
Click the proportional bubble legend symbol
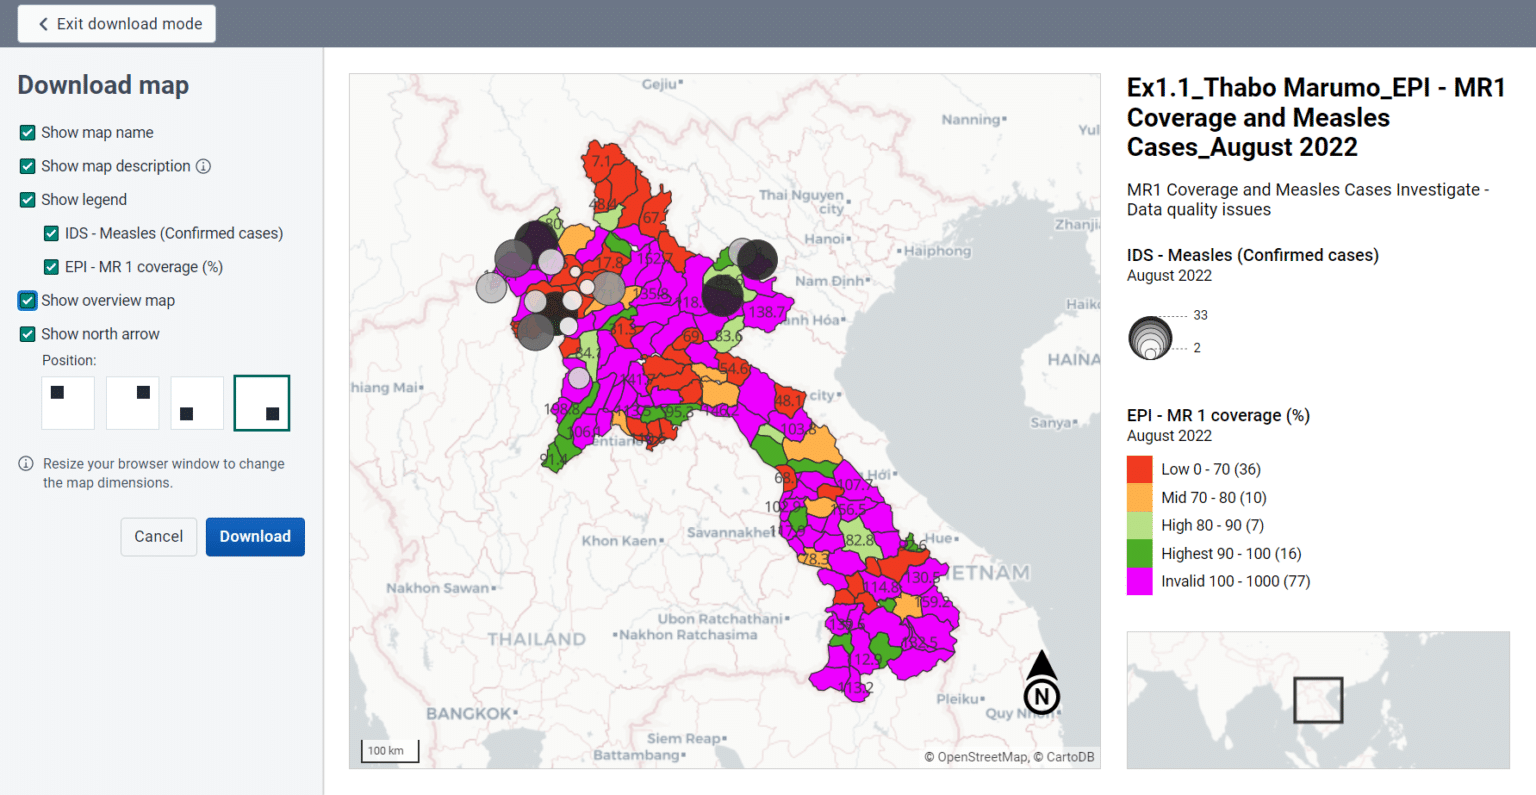coord(1150,338)
